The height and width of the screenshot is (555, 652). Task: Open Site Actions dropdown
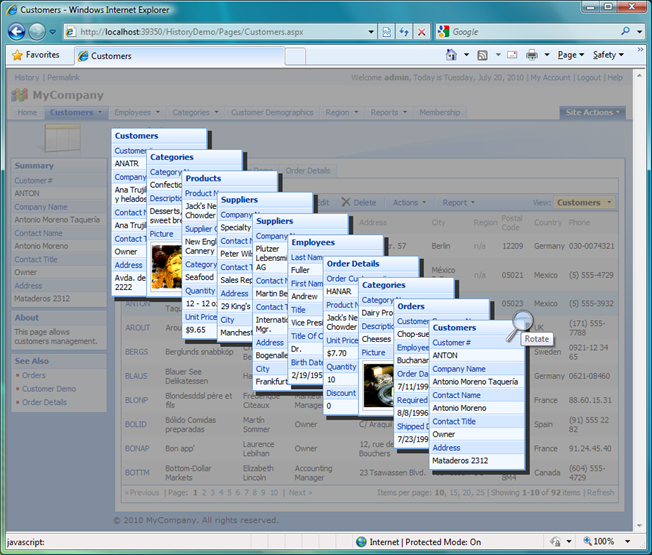592,113
